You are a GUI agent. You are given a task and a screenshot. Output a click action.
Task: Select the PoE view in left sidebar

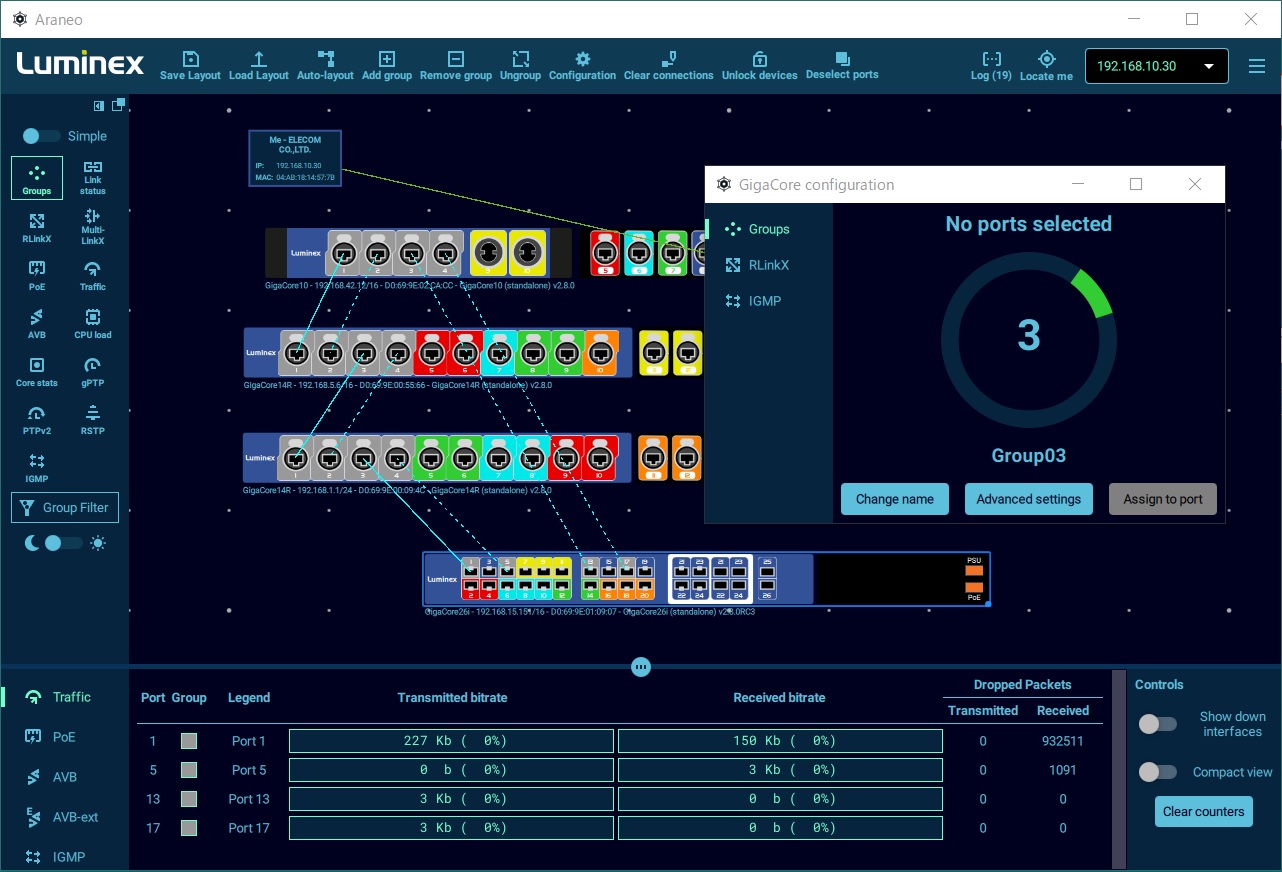(37, 274)
